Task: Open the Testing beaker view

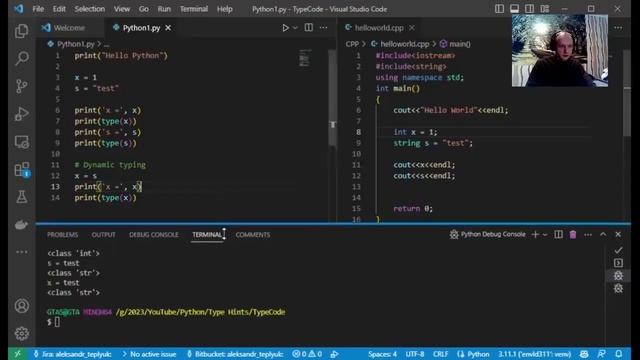Action: point(22,197)
